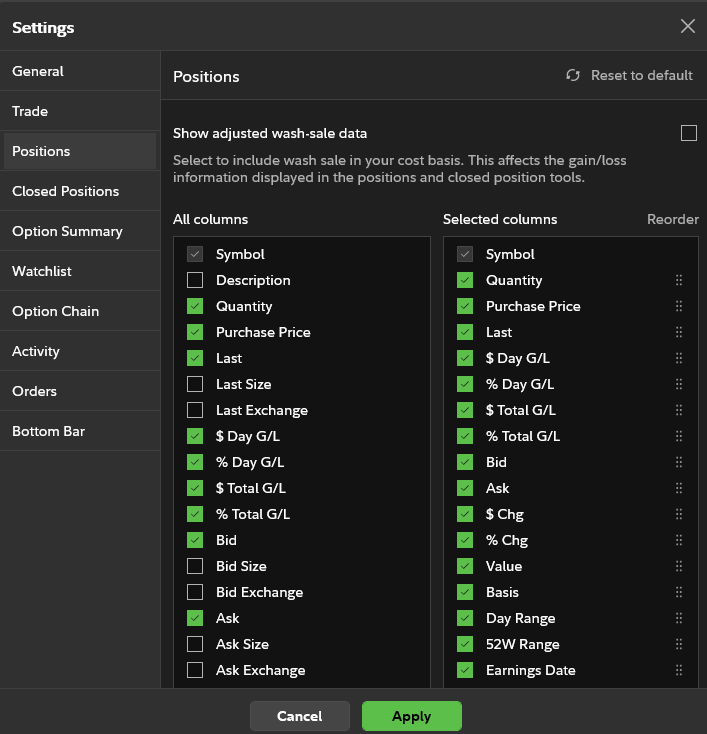Grab the drag handle beside Quantity
The image size is (707, 734).
pyautogui.click(x=679, y=281)
